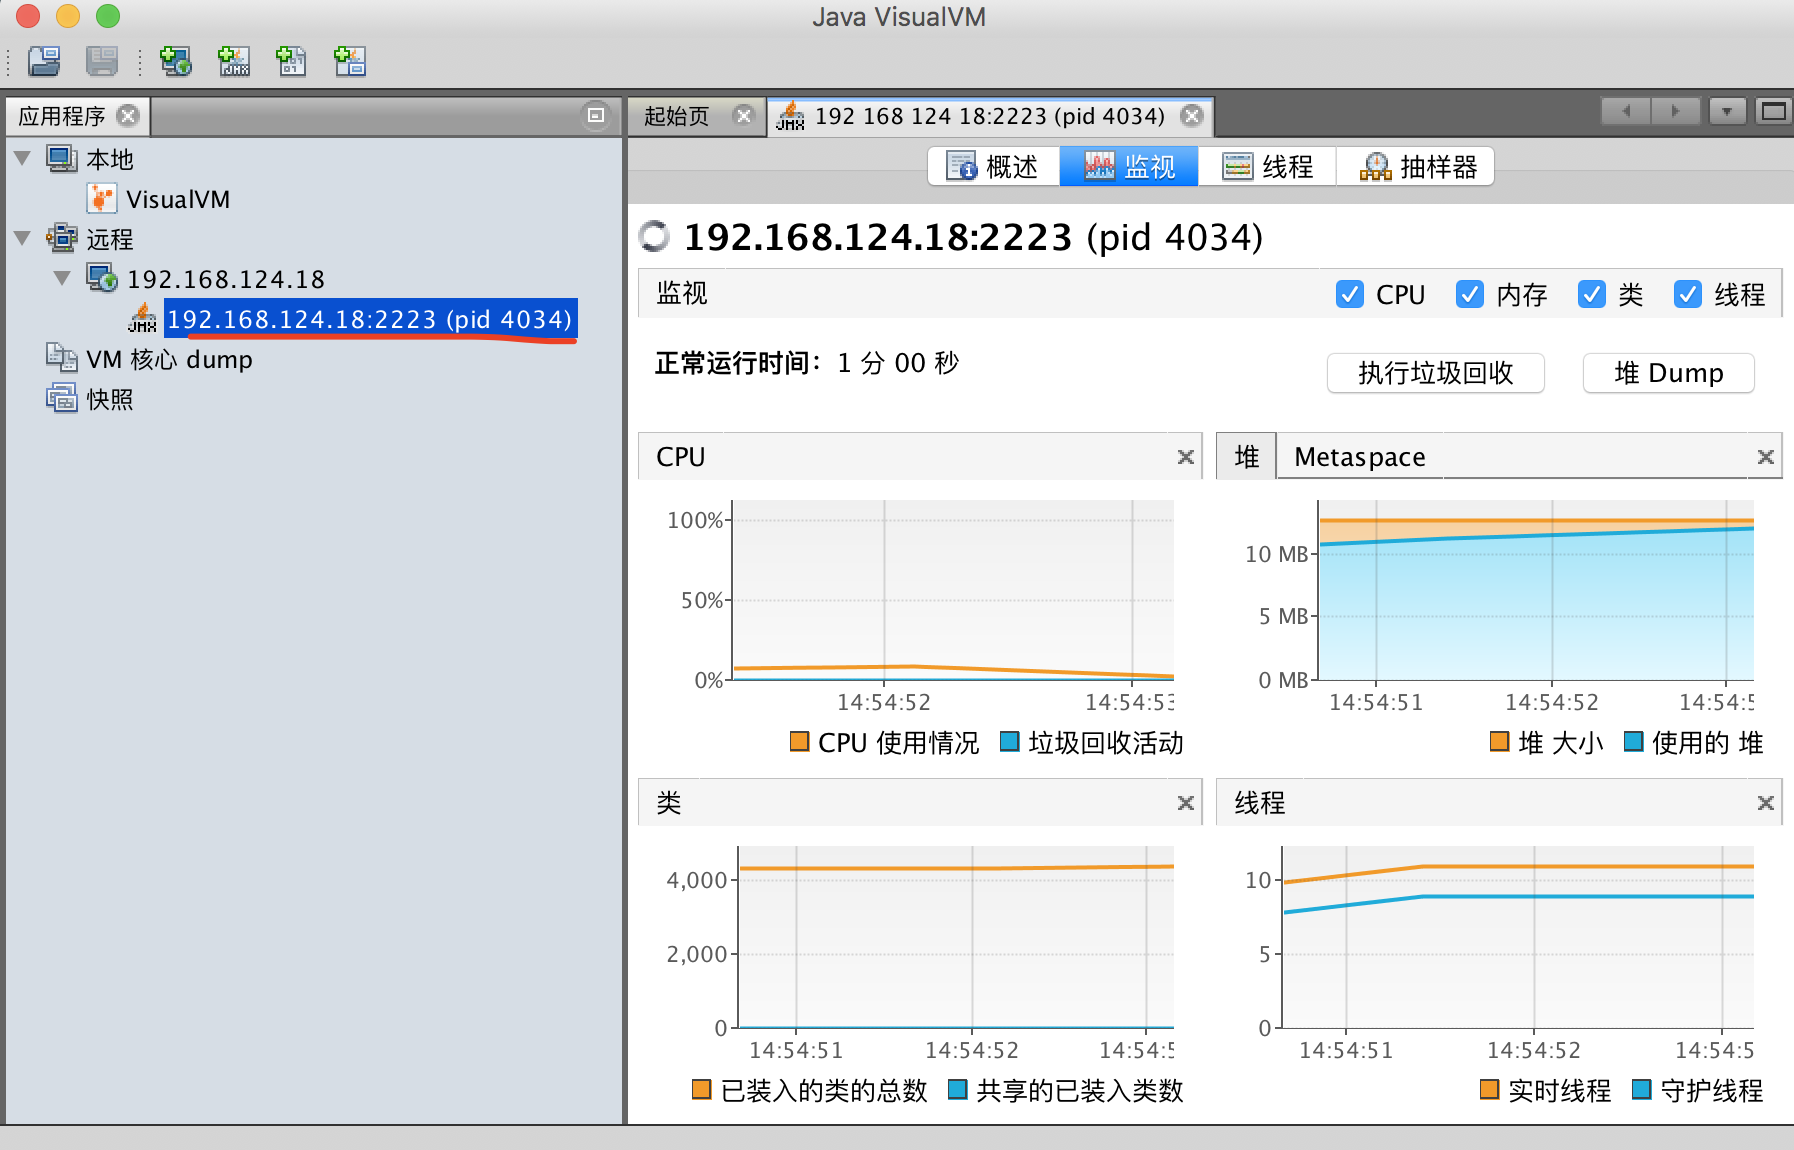Image resolution: width=1794 pixels, height=1150 pixels.
Task: Disable the 线程 monitoring checkbox
Action: click(1688, 294)
